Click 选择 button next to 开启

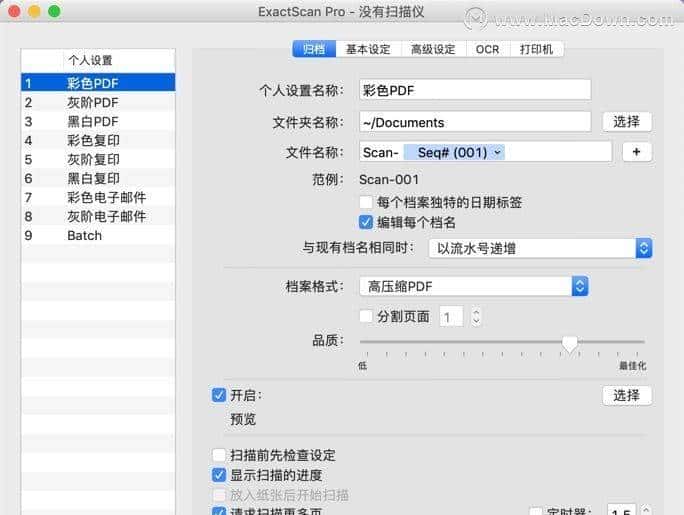[627, 396]
